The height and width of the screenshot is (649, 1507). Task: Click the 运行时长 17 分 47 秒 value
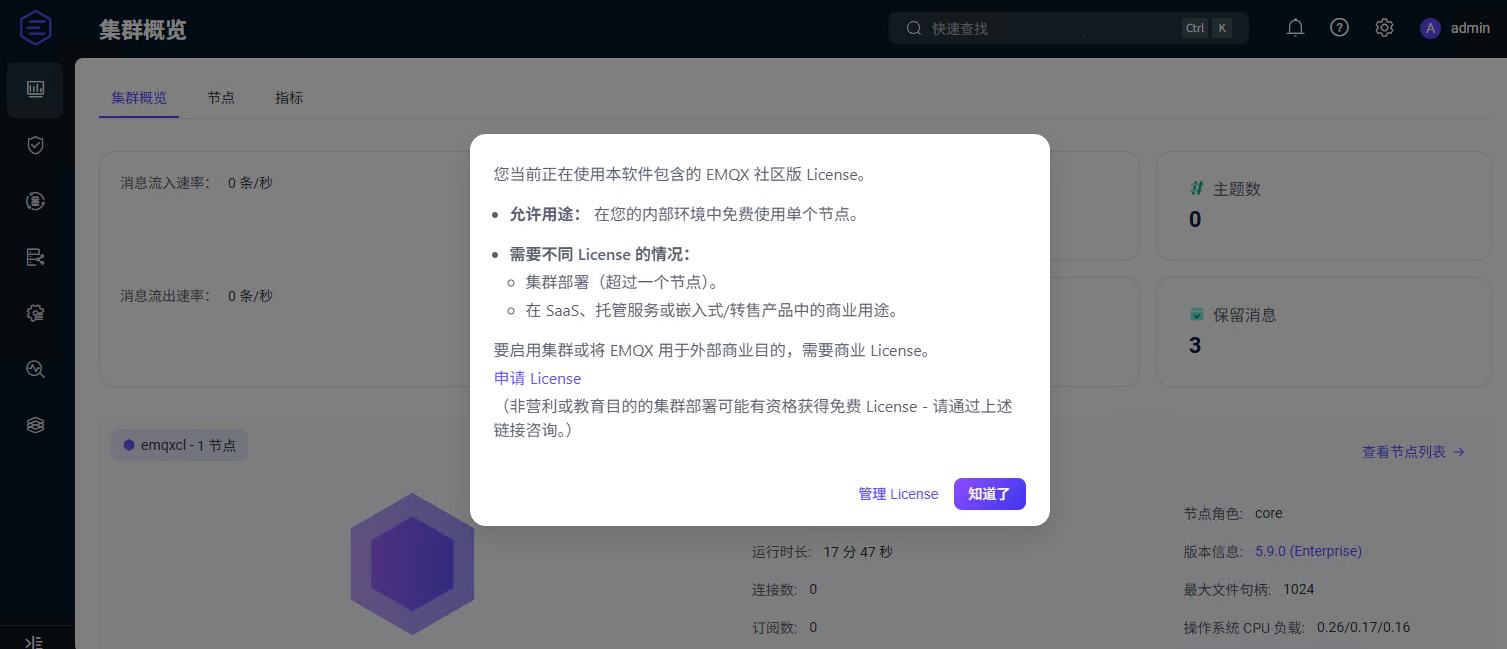click(x=858, y=551)
